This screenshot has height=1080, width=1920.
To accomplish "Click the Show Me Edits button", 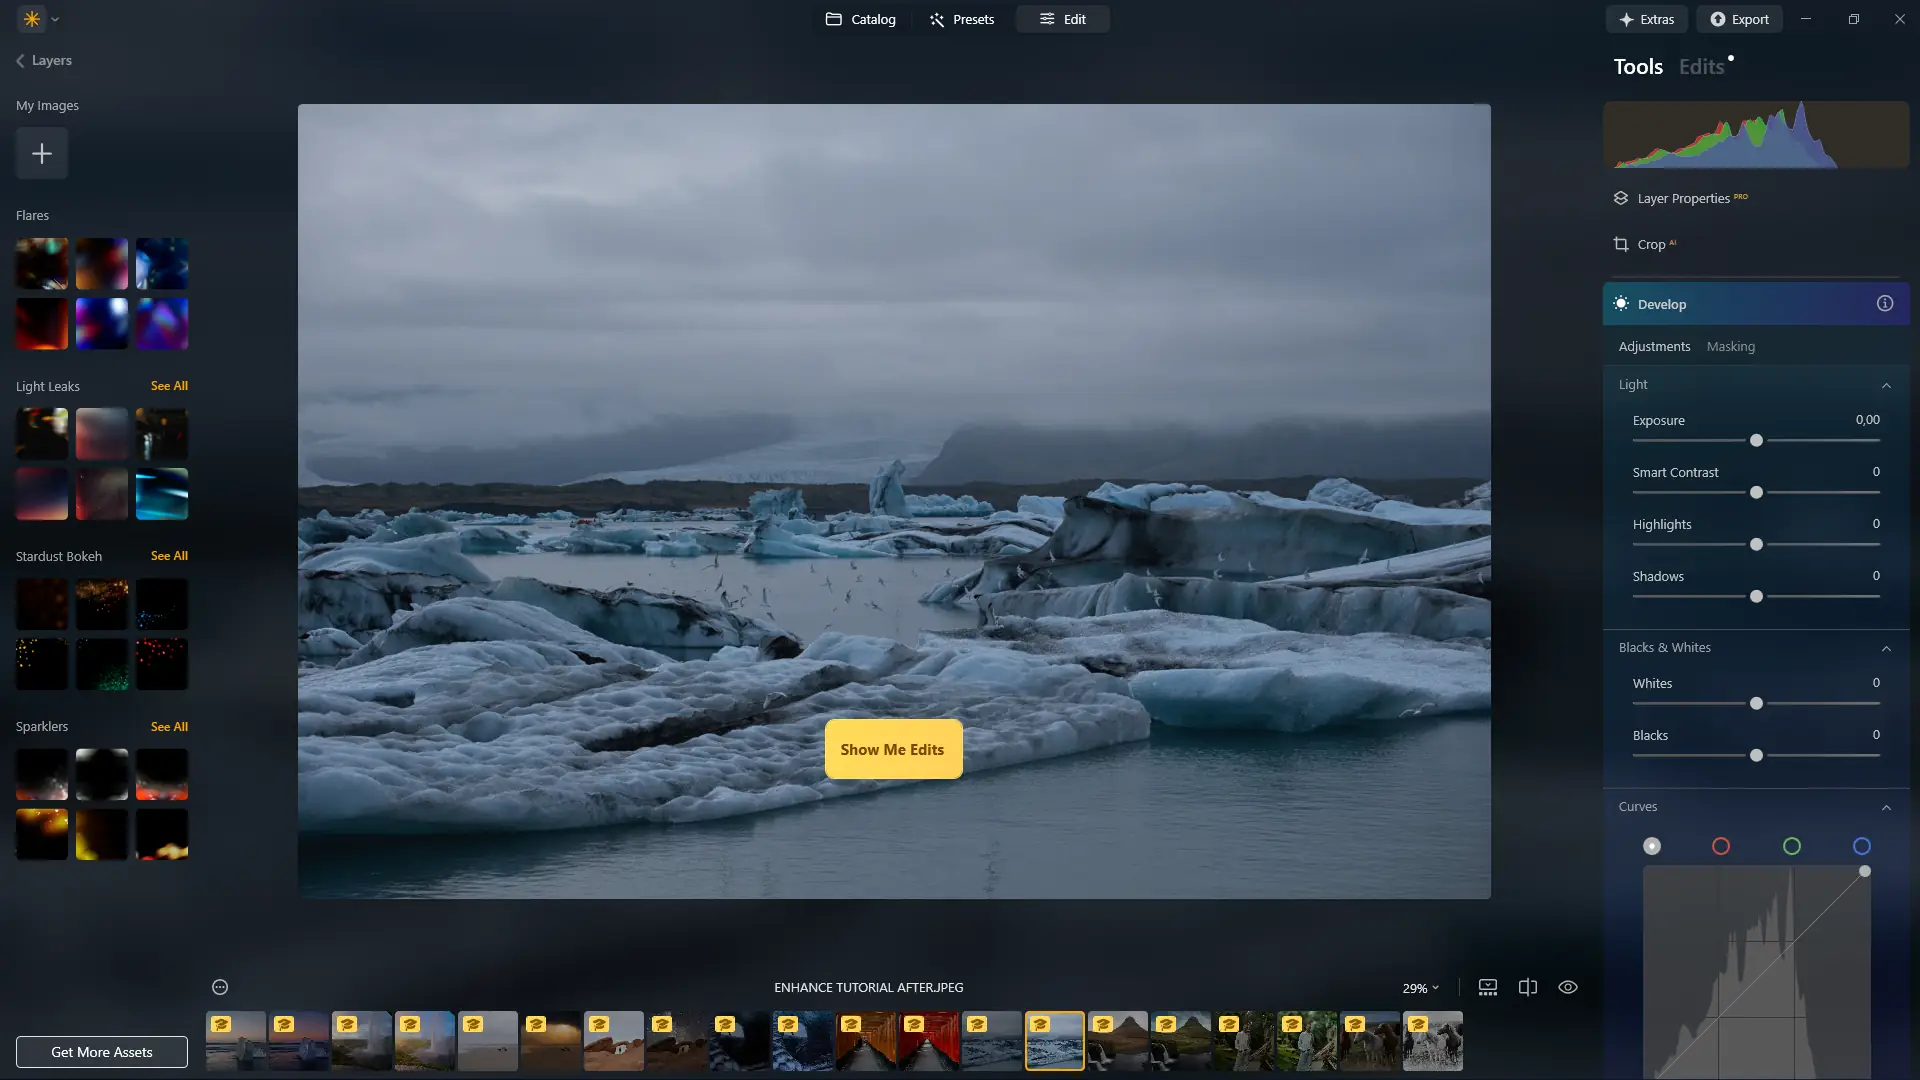I will coord(892,750).
